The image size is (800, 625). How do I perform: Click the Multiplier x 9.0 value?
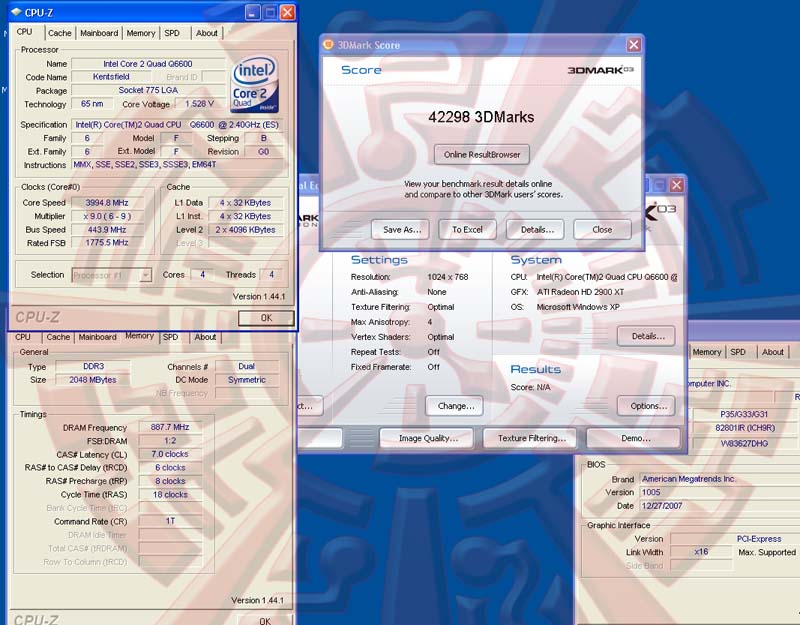point(107,216)
